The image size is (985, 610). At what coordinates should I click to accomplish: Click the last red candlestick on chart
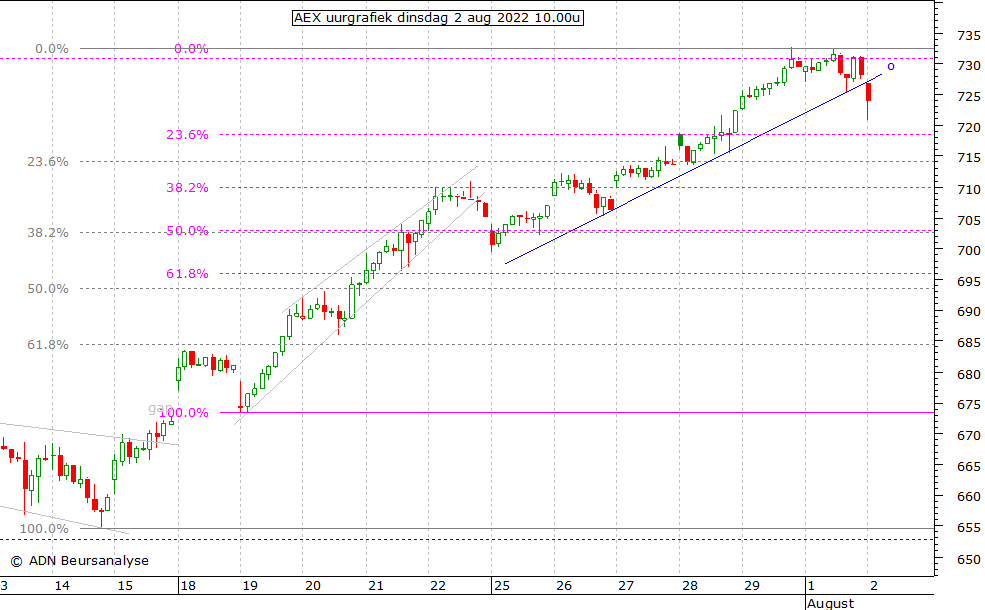(869, 93)
